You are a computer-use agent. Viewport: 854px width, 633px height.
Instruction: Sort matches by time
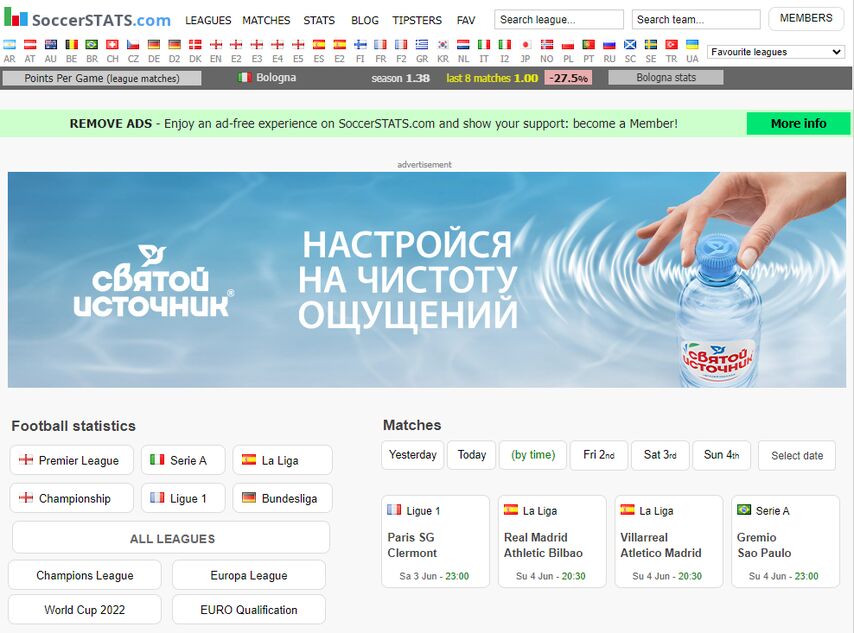click(x=533, y=455)
